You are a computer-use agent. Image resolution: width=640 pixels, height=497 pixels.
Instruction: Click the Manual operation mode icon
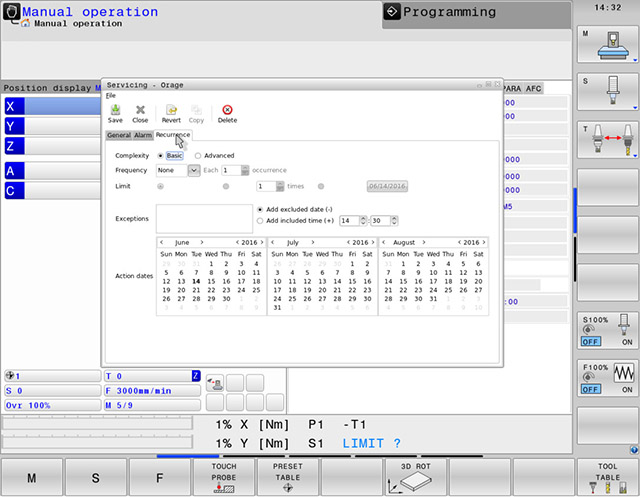tap(11, 12)
